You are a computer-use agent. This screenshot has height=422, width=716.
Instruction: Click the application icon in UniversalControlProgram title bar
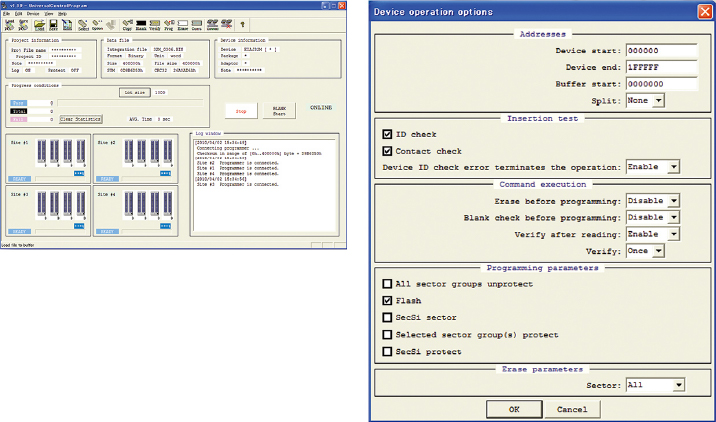click(5, 5)
